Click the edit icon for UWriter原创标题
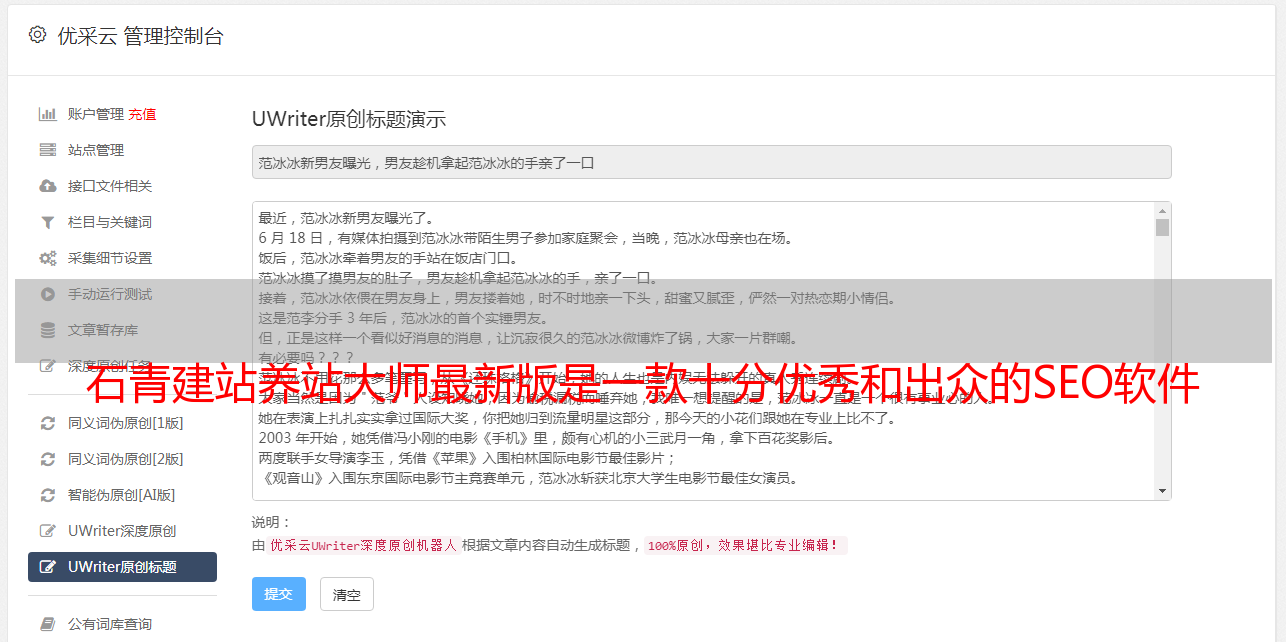 (47, 567)
